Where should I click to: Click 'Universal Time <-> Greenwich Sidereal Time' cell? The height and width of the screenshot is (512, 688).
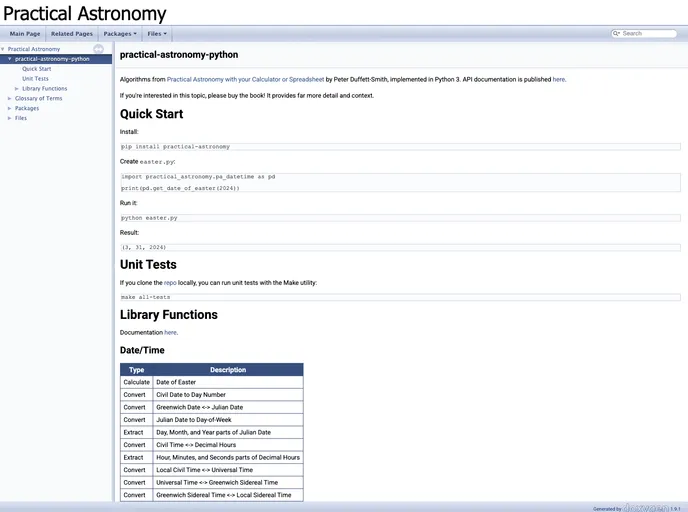point(228,482)
